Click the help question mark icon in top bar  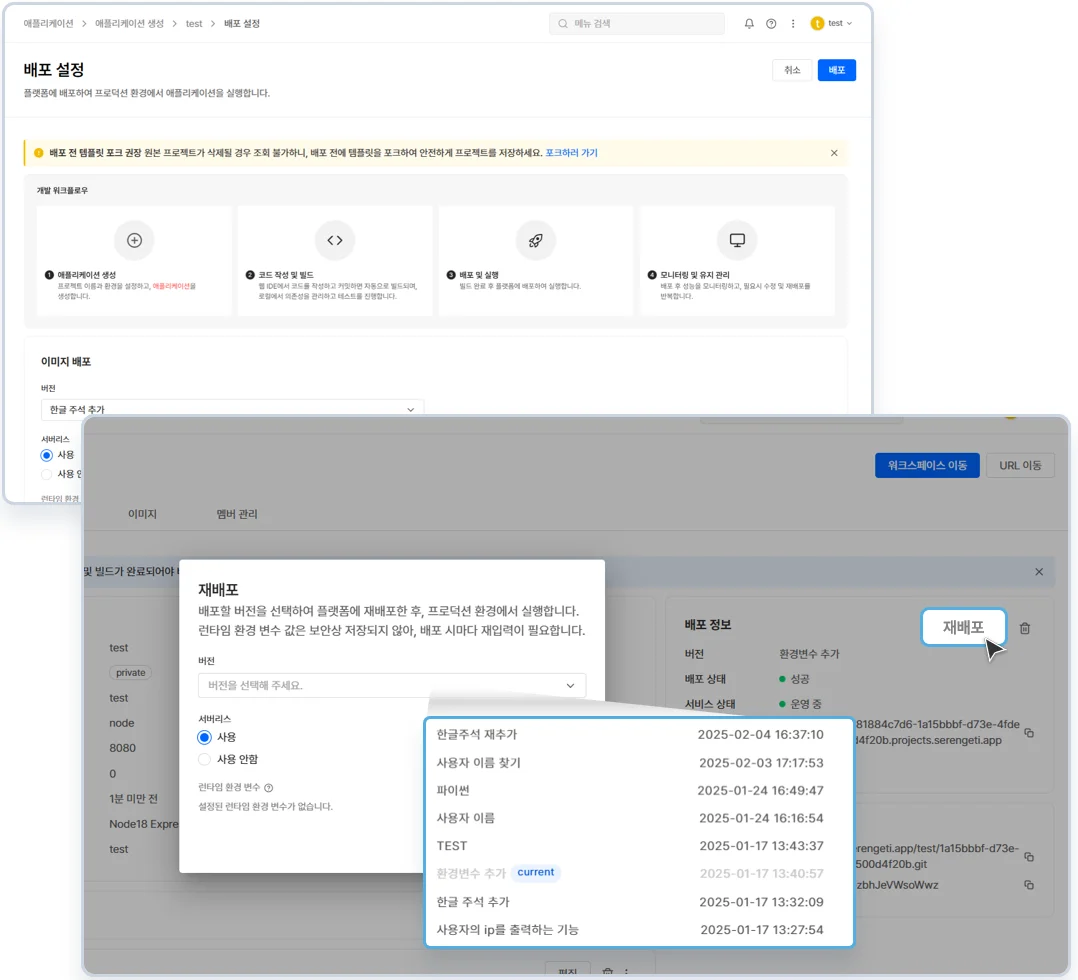[771, 23]
